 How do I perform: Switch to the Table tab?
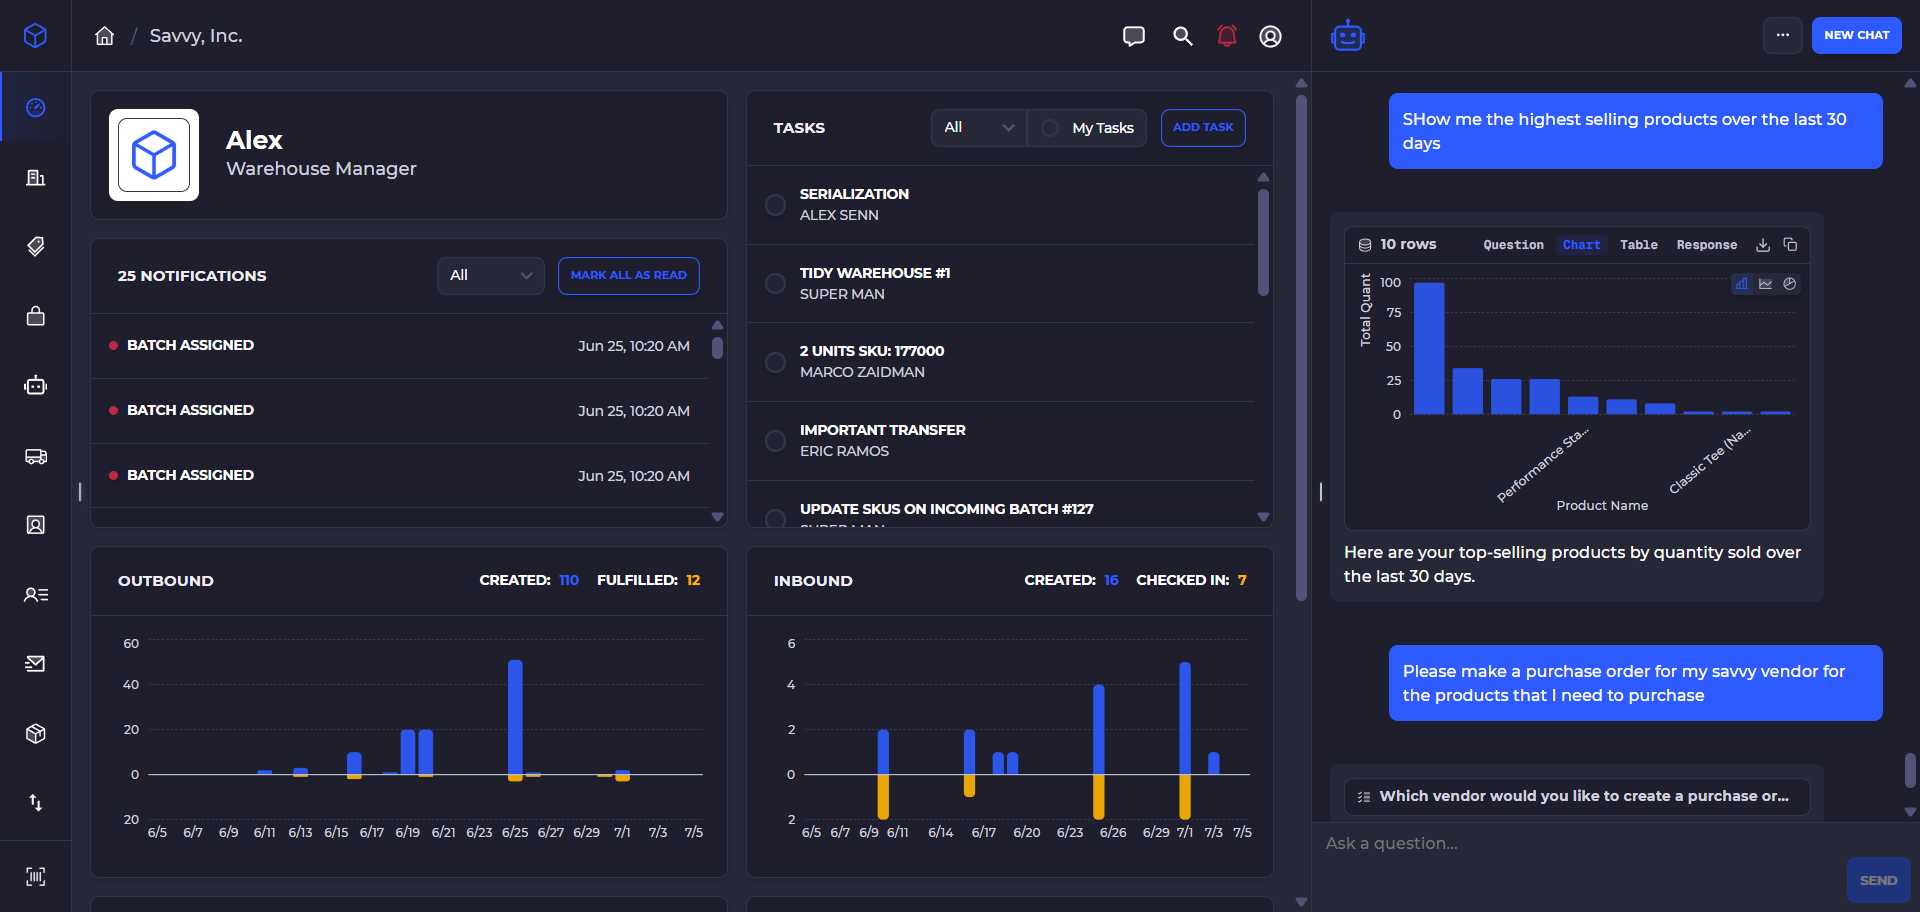1638,245
